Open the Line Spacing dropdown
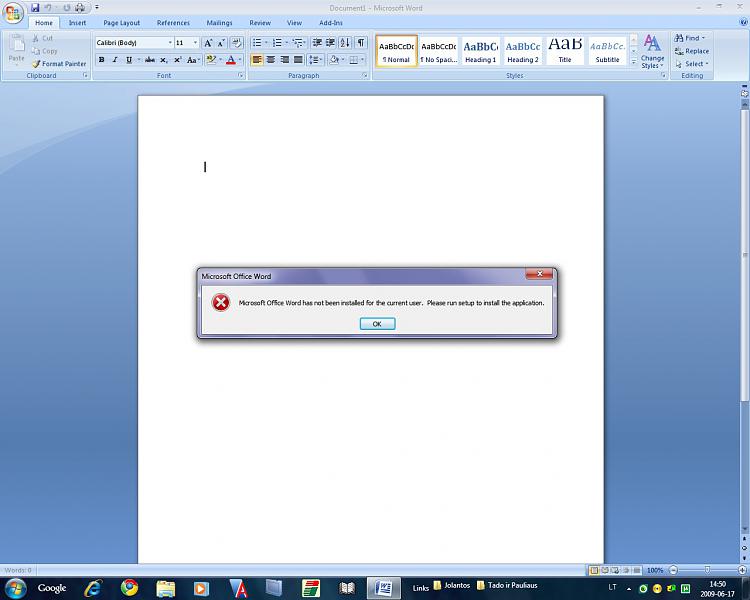750x600 pixels. click(316, 60)
